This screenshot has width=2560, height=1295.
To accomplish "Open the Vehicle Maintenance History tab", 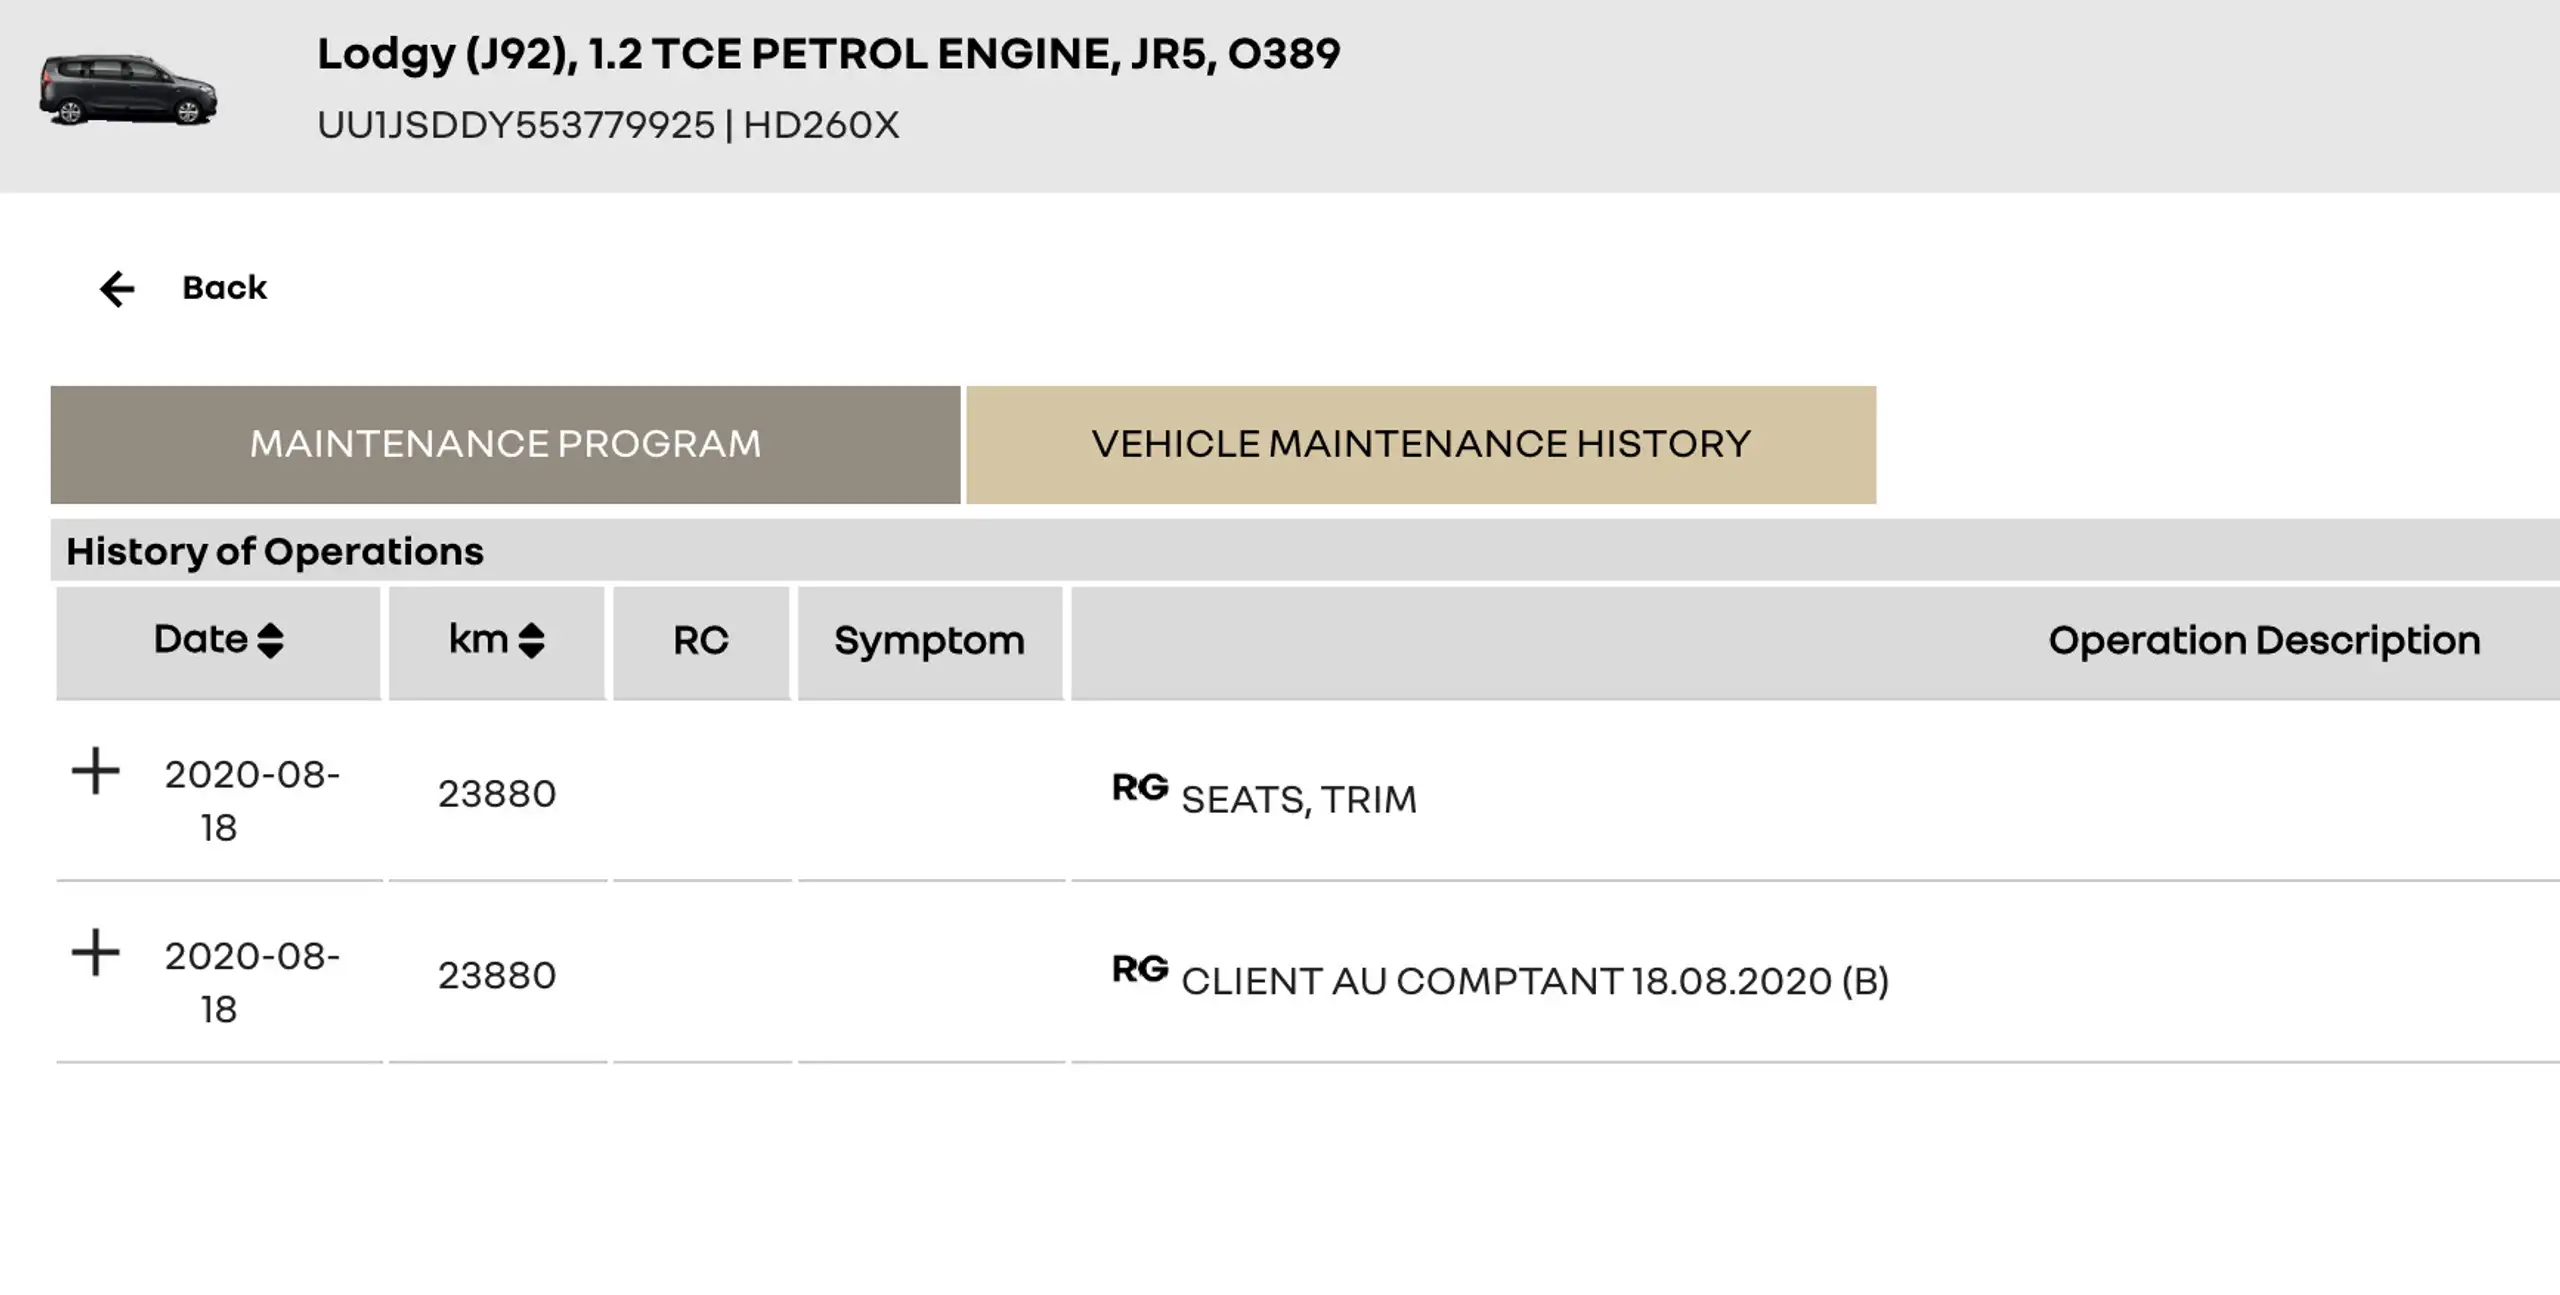I will click(1421, 444).
